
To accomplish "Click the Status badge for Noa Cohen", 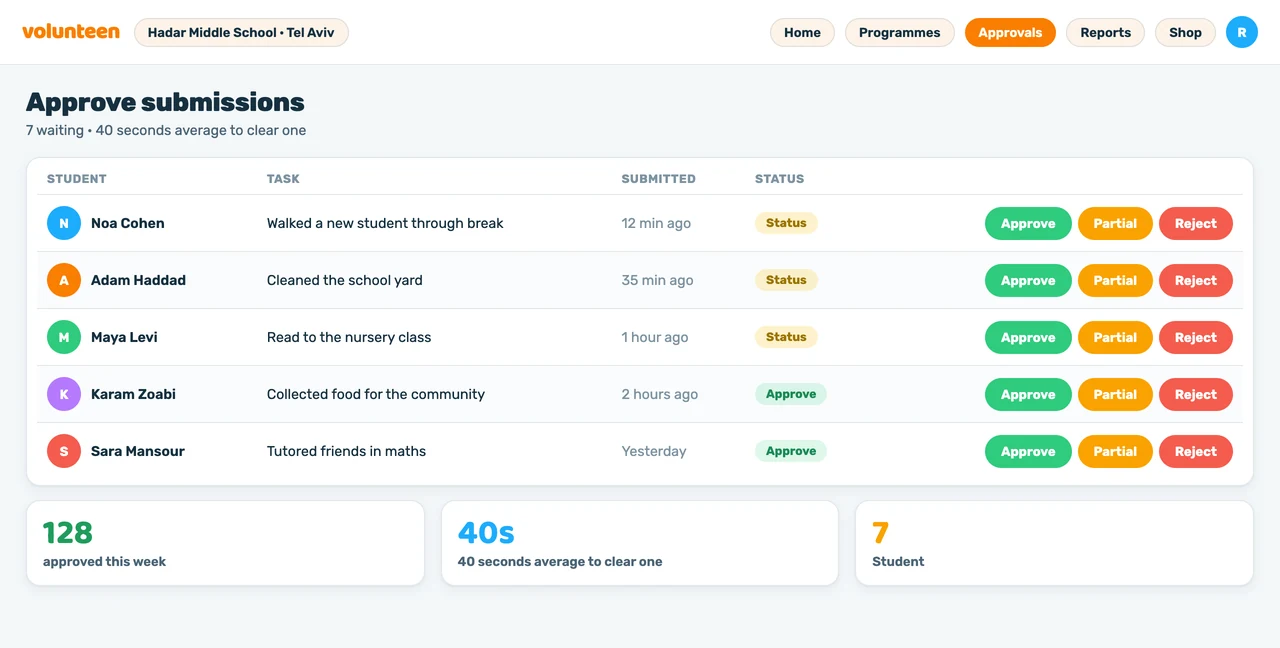I will point(786,223).
